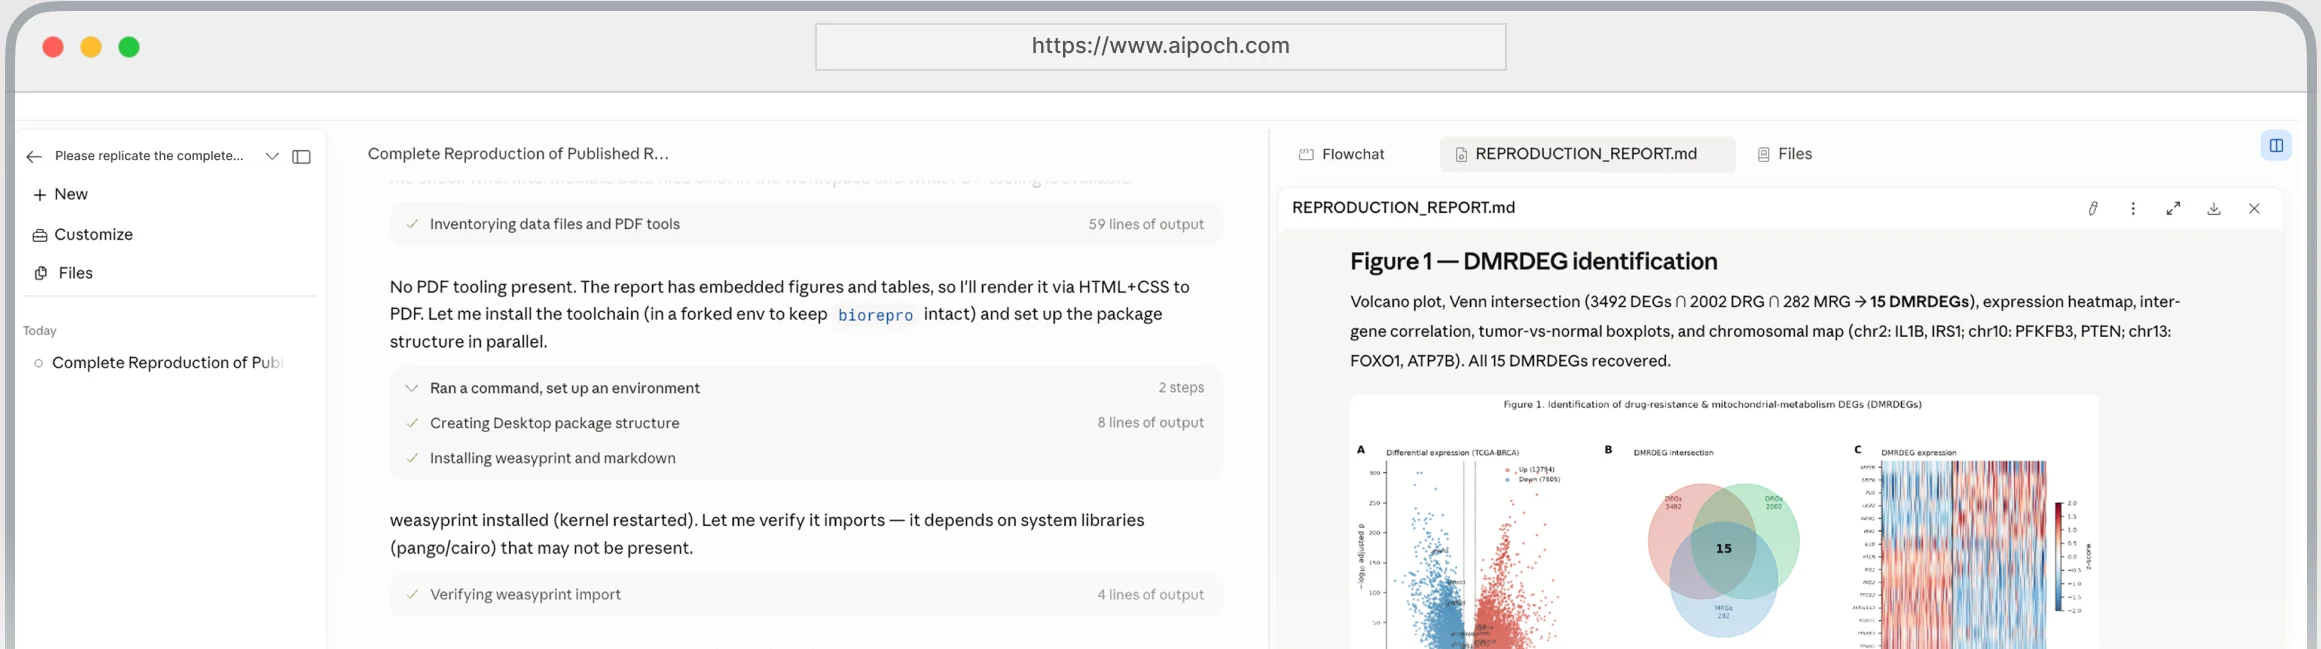Open Files in the left sidebar

[63, 273]
